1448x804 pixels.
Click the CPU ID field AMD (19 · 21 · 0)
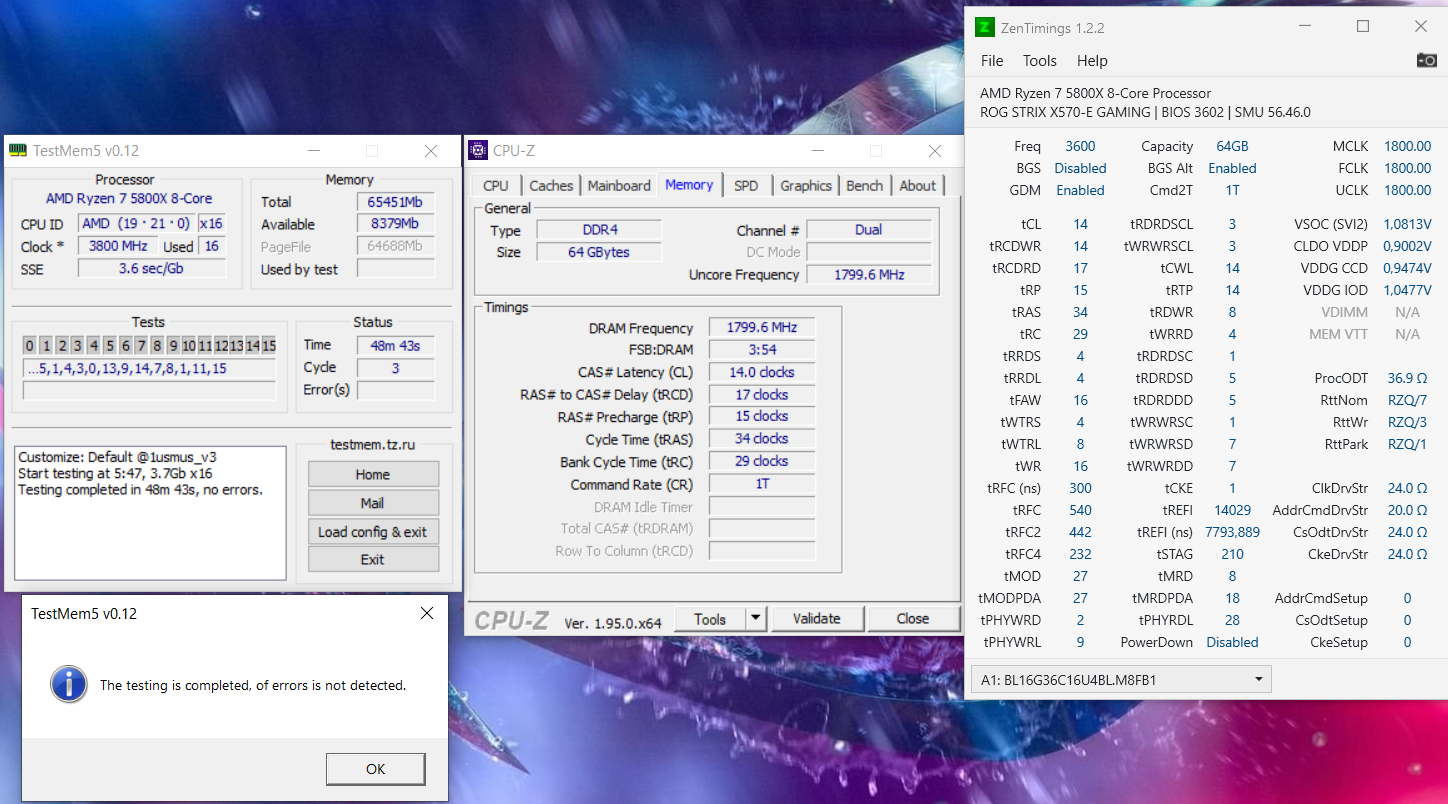[x=136, y=224]
